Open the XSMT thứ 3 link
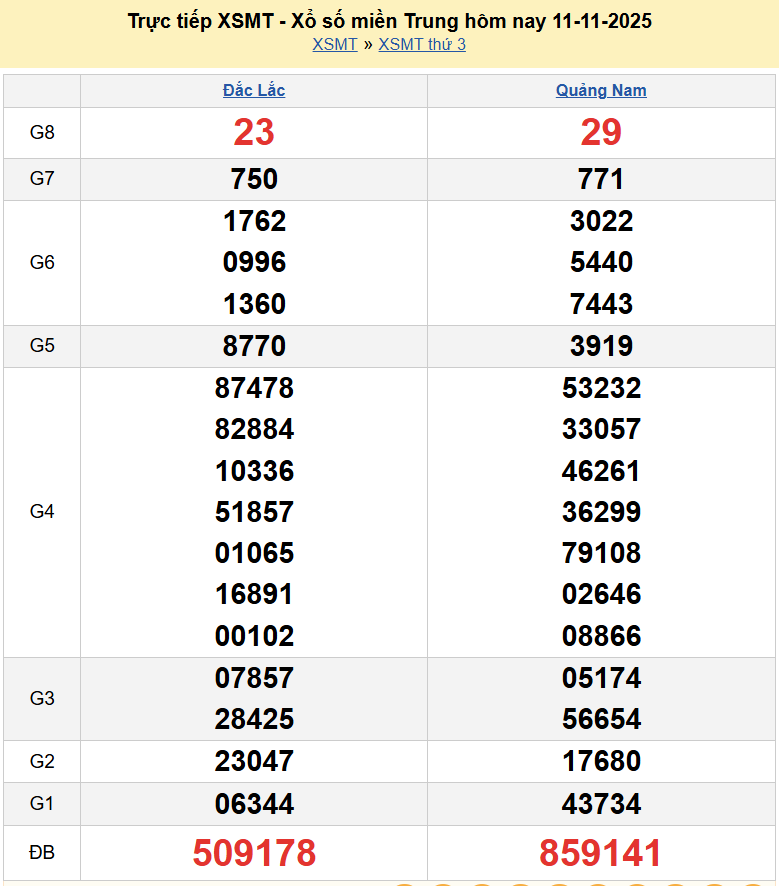The image size is (779, 886). pos(422,44)
